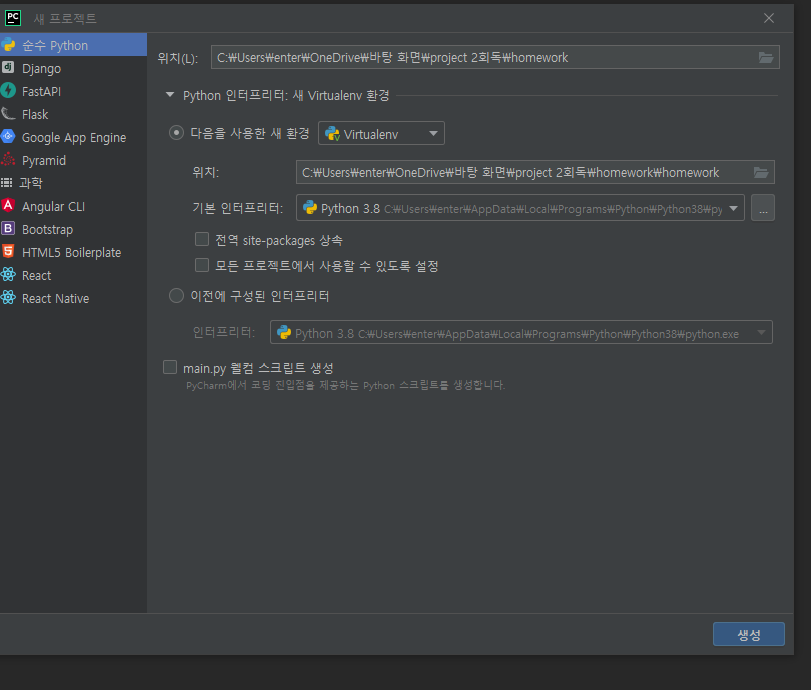Select 이전에 구성된 인터프리터 radio button
Screen dimensions: 811x690
(x=176, y=296)
